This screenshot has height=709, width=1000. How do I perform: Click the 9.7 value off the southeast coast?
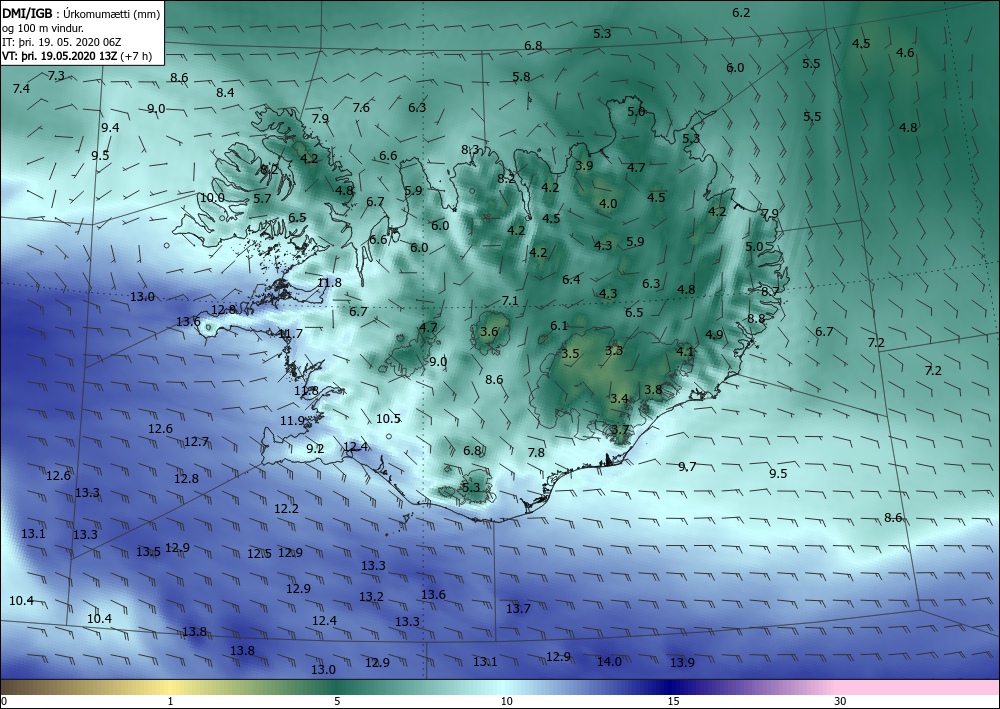coord(687,467)
